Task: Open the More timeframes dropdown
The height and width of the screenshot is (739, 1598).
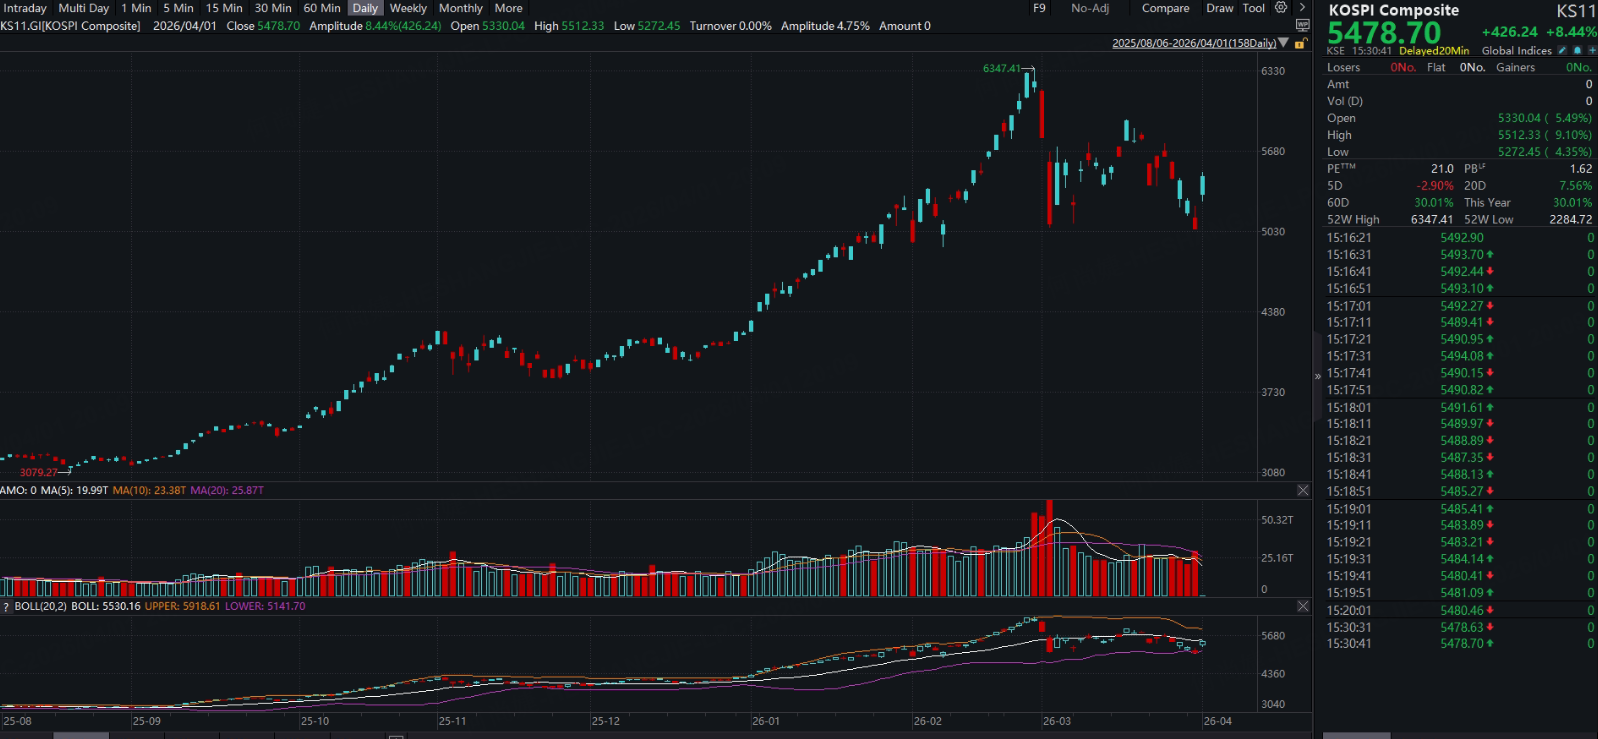Action: click(x=508, y=8)
